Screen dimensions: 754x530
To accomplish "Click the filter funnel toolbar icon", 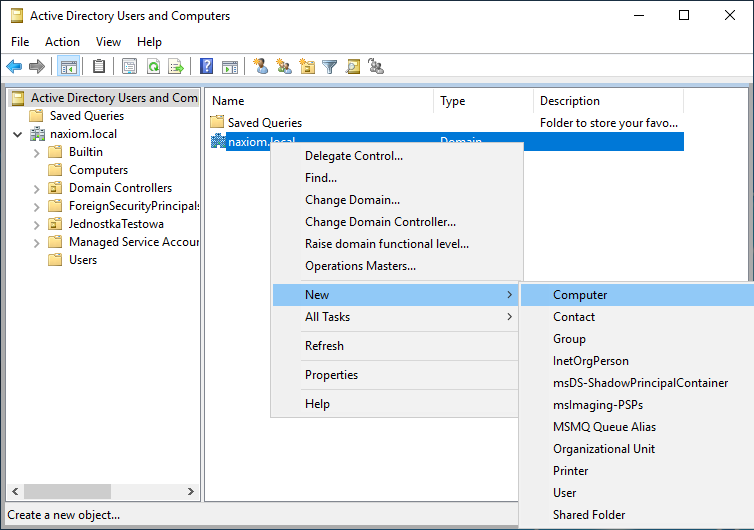I will 329,67.
